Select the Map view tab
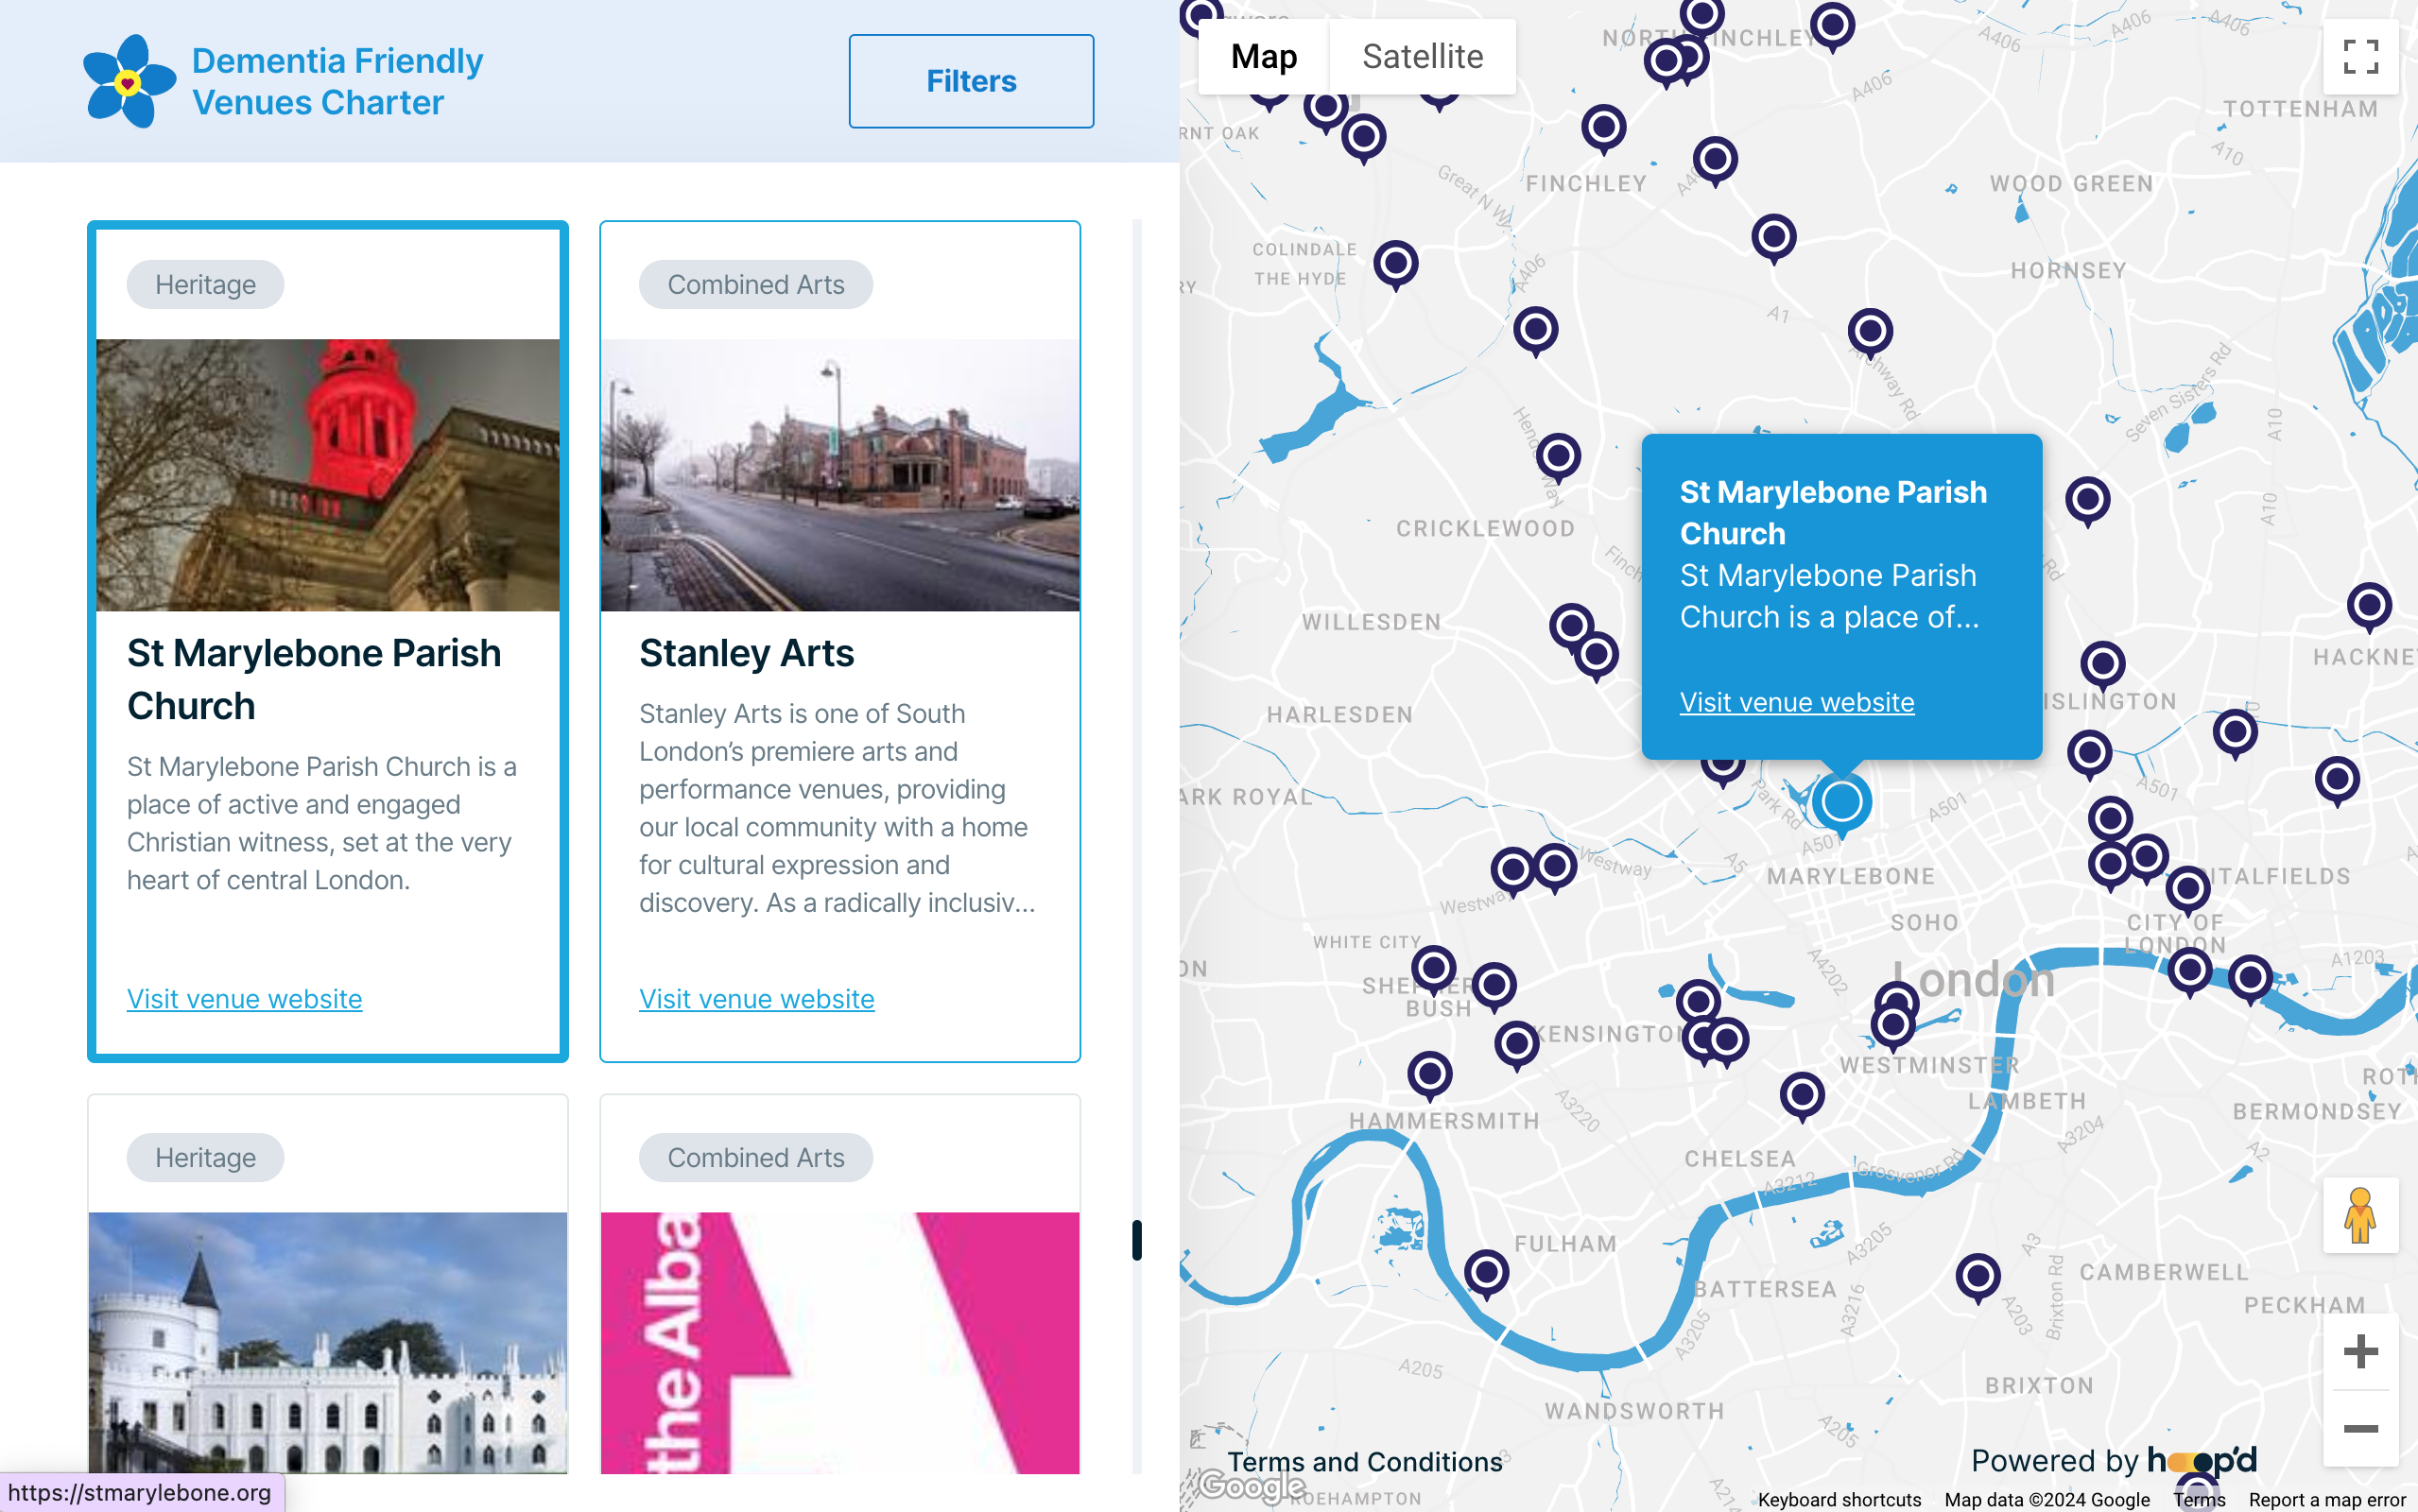The image size is (2418, 1512). pyautogui.click(x=1263, y=56)
